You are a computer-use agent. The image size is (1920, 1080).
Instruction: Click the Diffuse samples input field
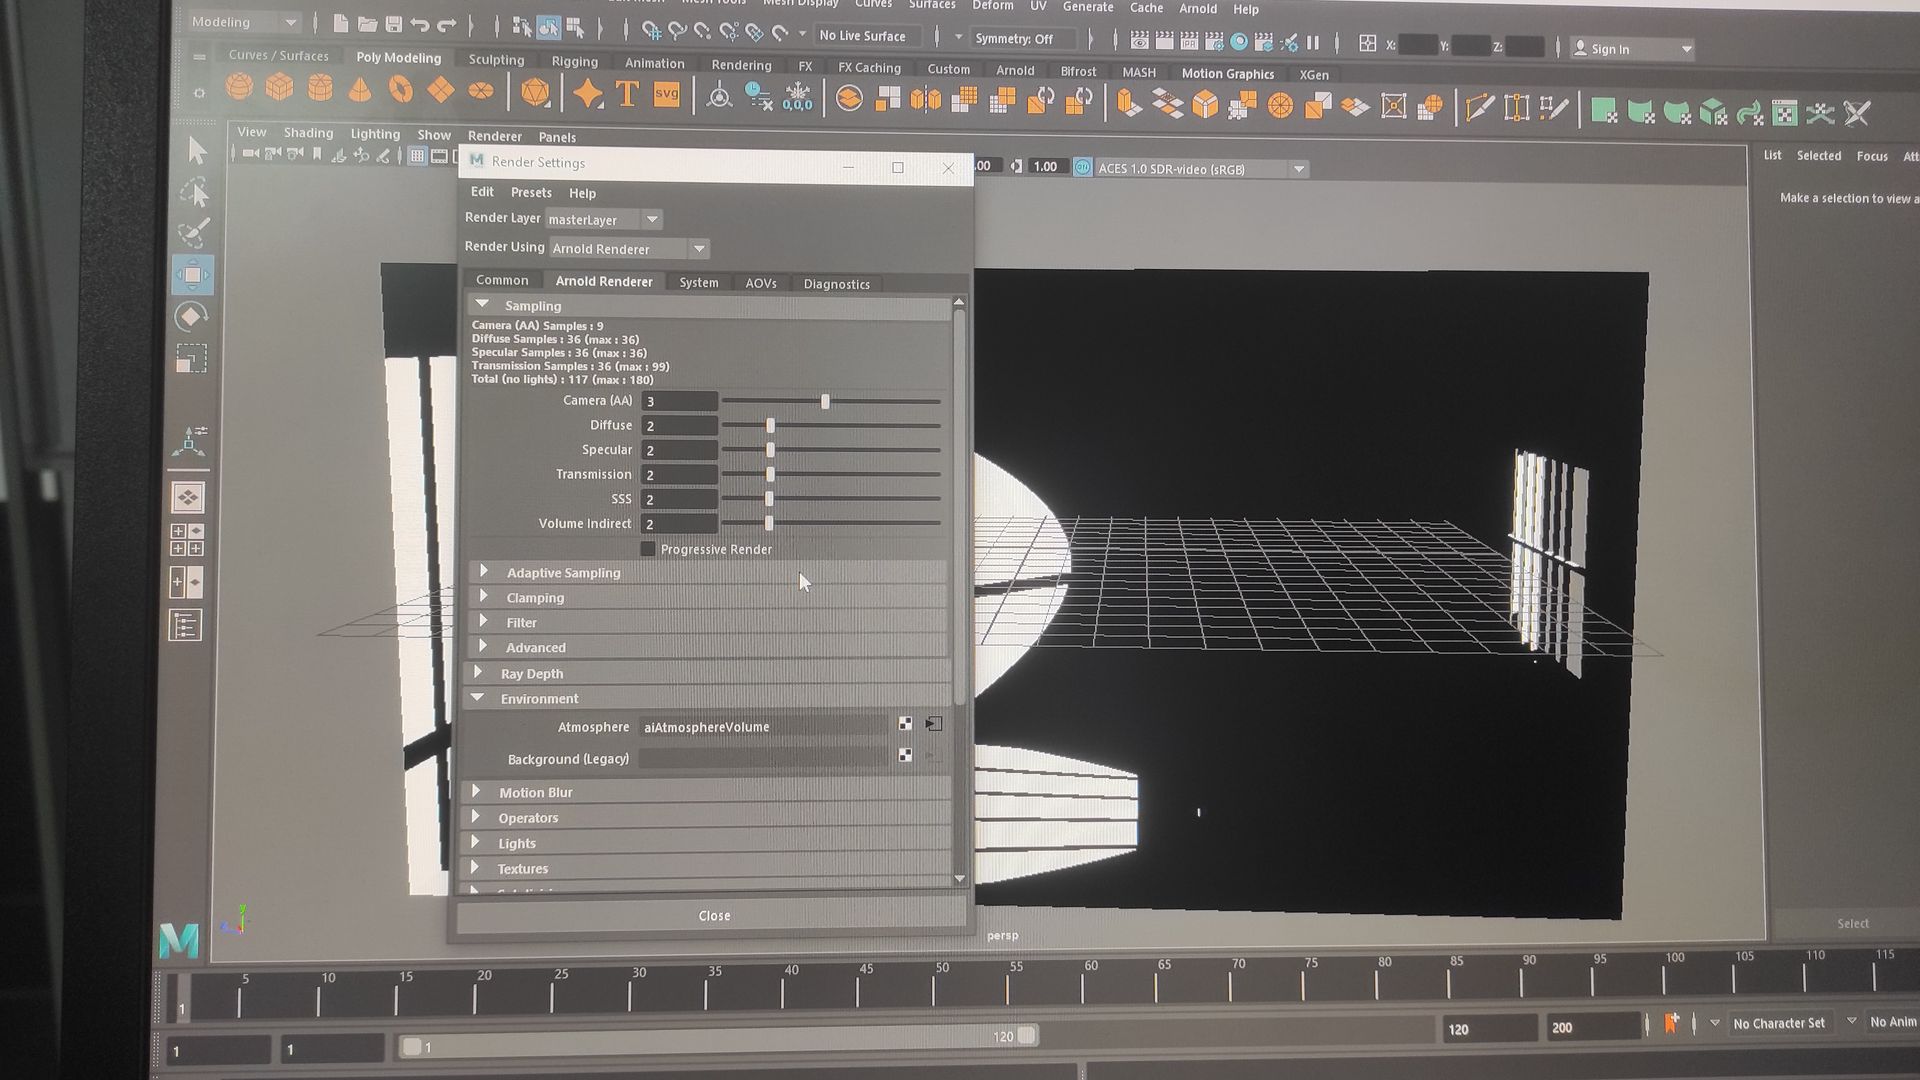tap(679, 426)
